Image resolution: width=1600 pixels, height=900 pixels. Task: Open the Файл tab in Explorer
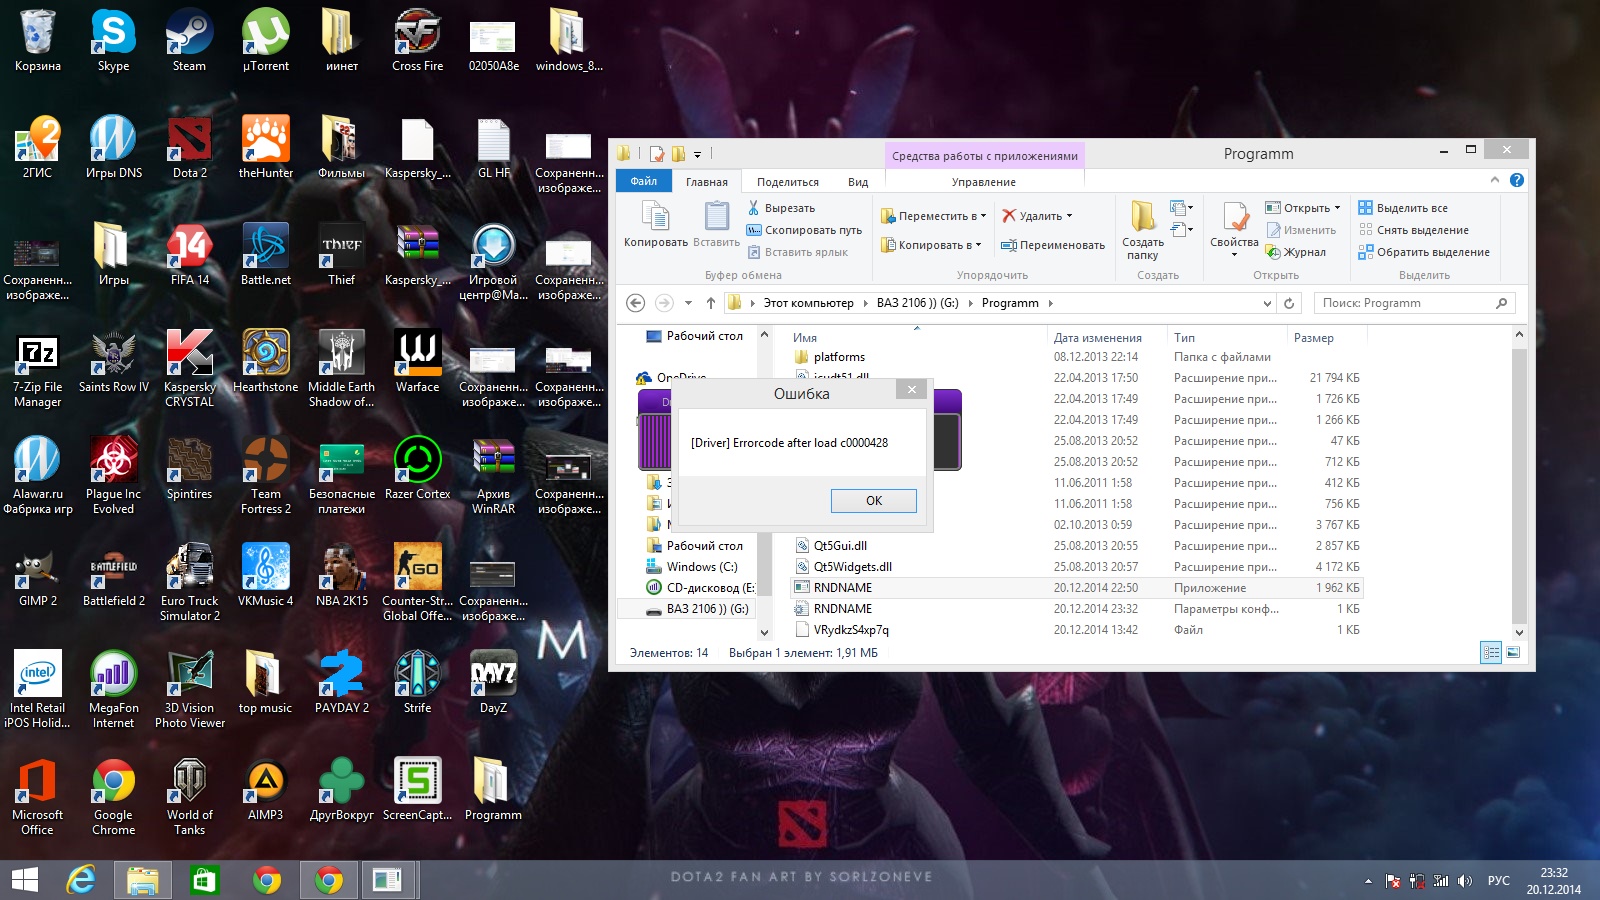tap(643, 181)
